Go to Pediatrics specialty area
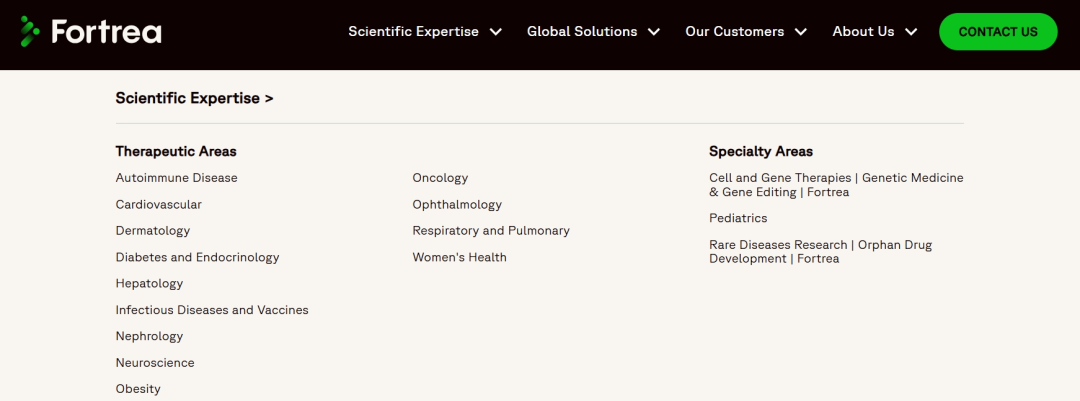The height and width of the screenshot is (401, 1080). (738, 218)
